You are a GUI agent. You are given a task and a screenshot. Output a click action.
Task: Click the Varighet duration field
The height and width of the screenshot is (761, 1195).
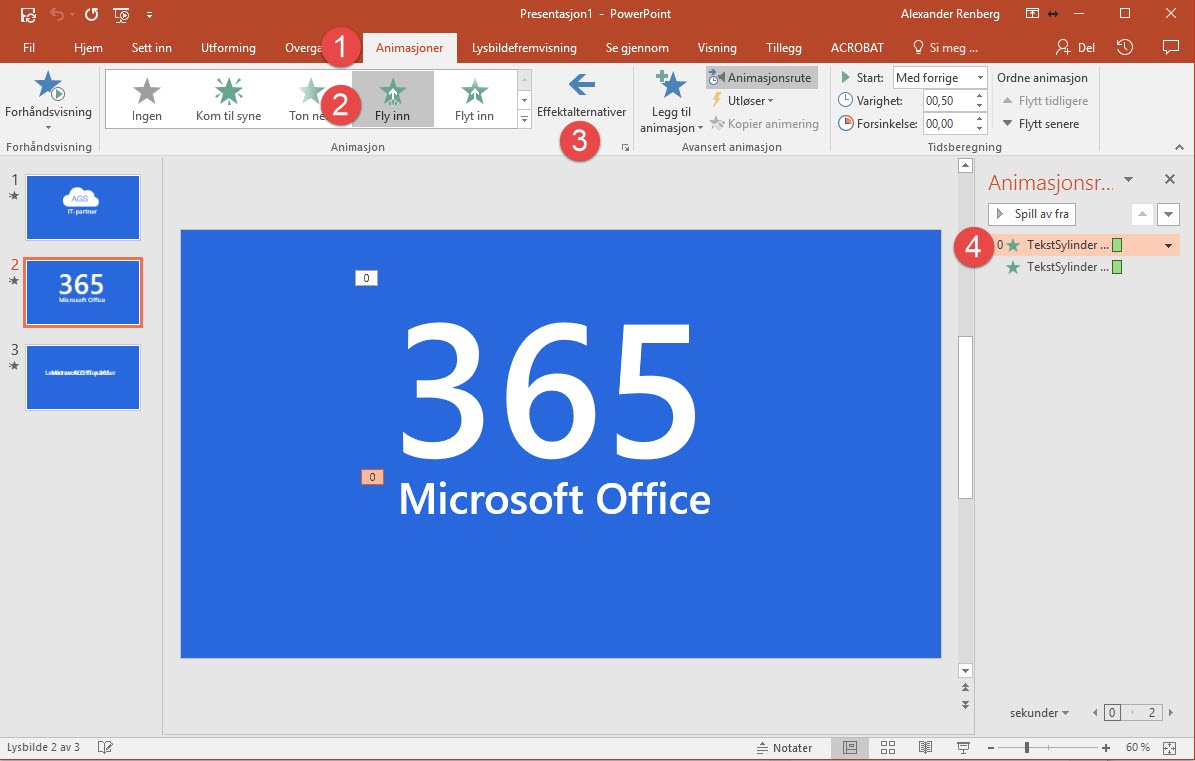(948, 101)
